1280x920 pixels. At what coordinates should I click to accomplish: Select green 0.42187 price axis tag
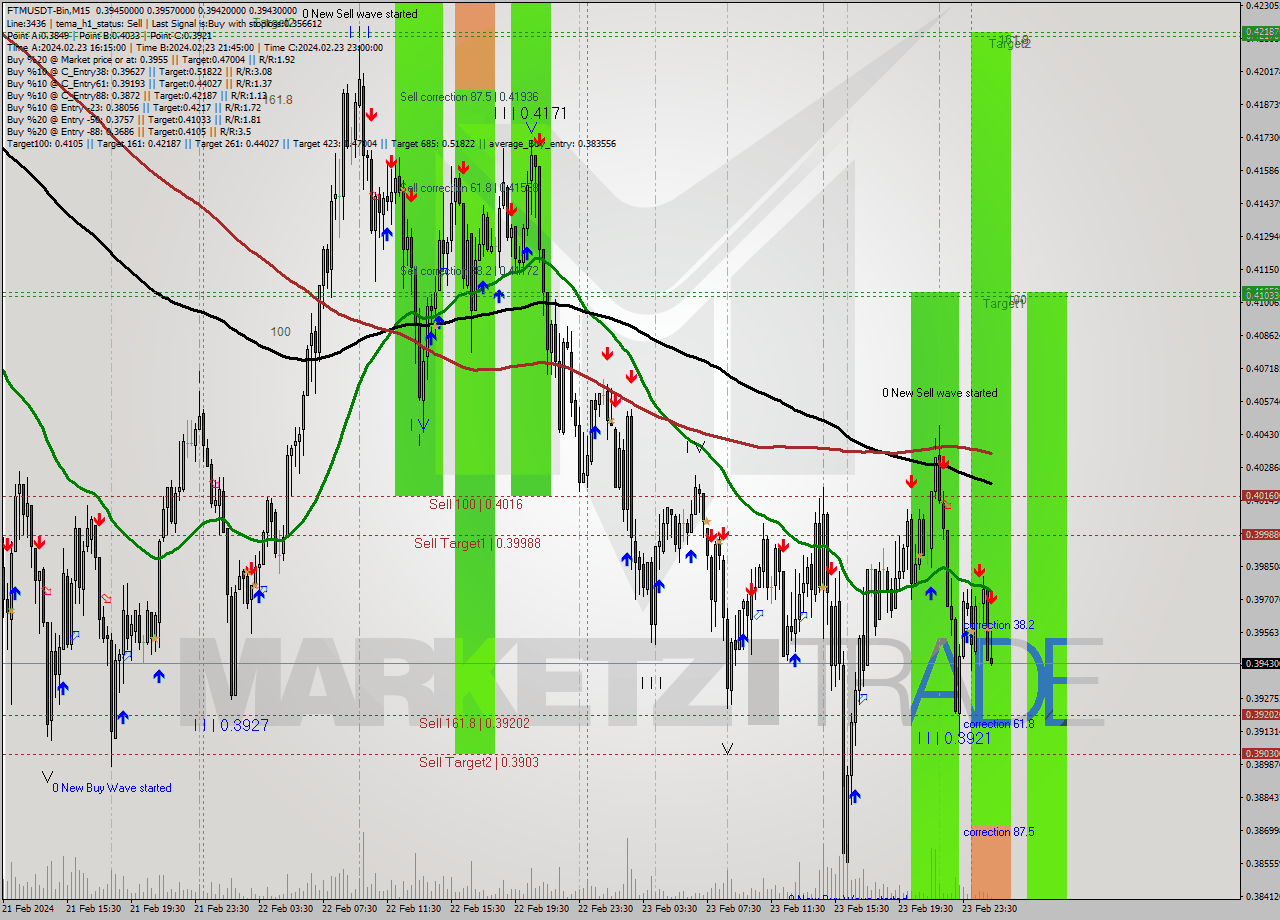[1260, 33]
